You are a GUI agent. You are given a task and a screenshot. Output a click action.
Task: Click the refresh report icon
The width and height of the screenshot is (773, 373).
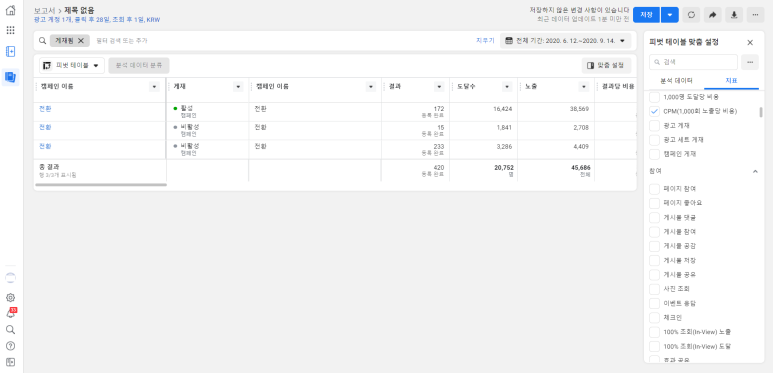[x=691, y=15]
